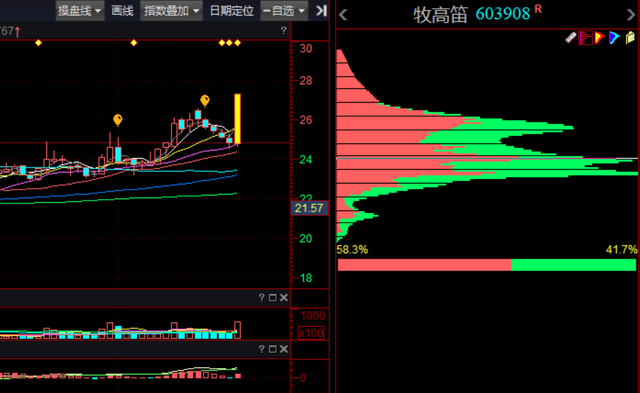This screenshot has height=393, width=640.
Task: Click the tall yellow candlestick on the chart
Action: tap(237, 119)
